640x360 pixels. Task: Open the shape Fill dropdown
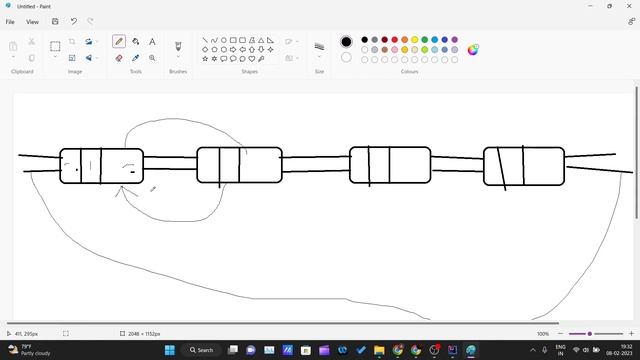[x=297, y=58]
